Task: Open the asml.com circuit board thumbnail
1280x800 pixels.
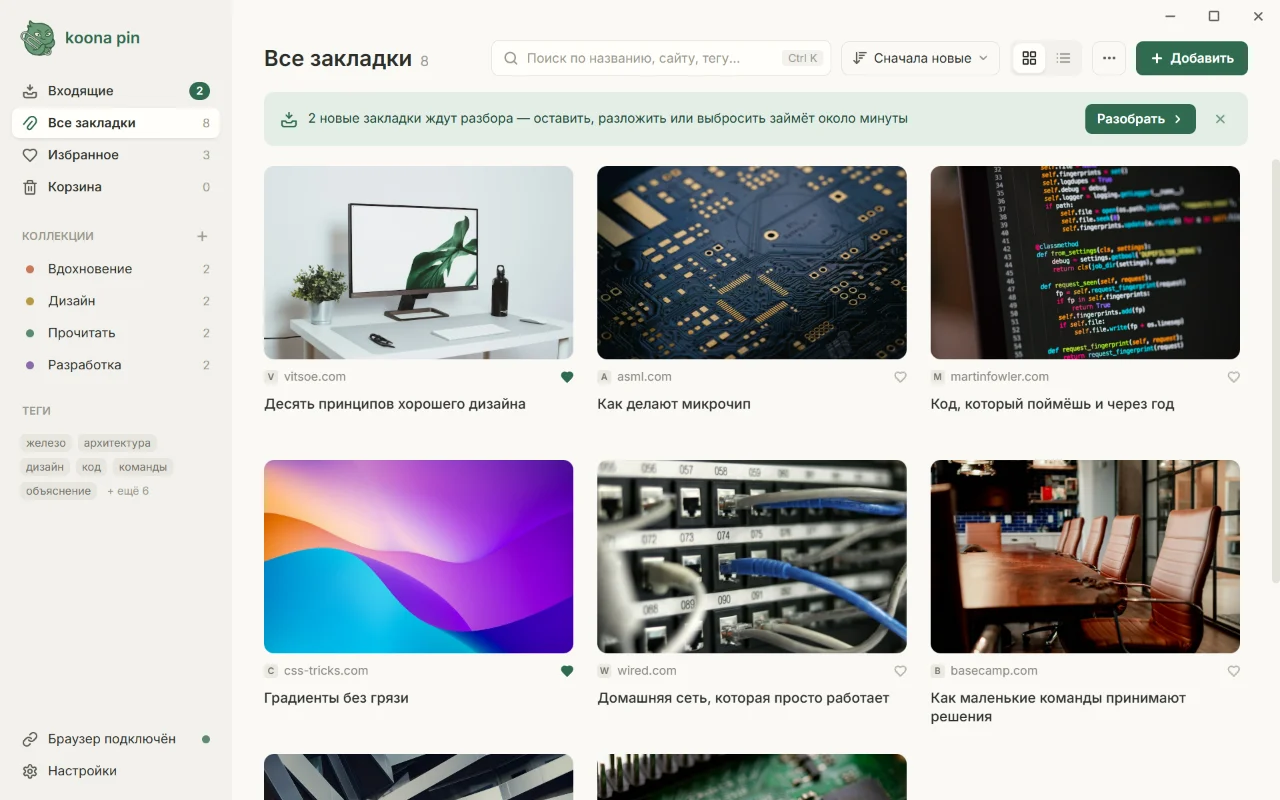Action: (x=752, y=262)
